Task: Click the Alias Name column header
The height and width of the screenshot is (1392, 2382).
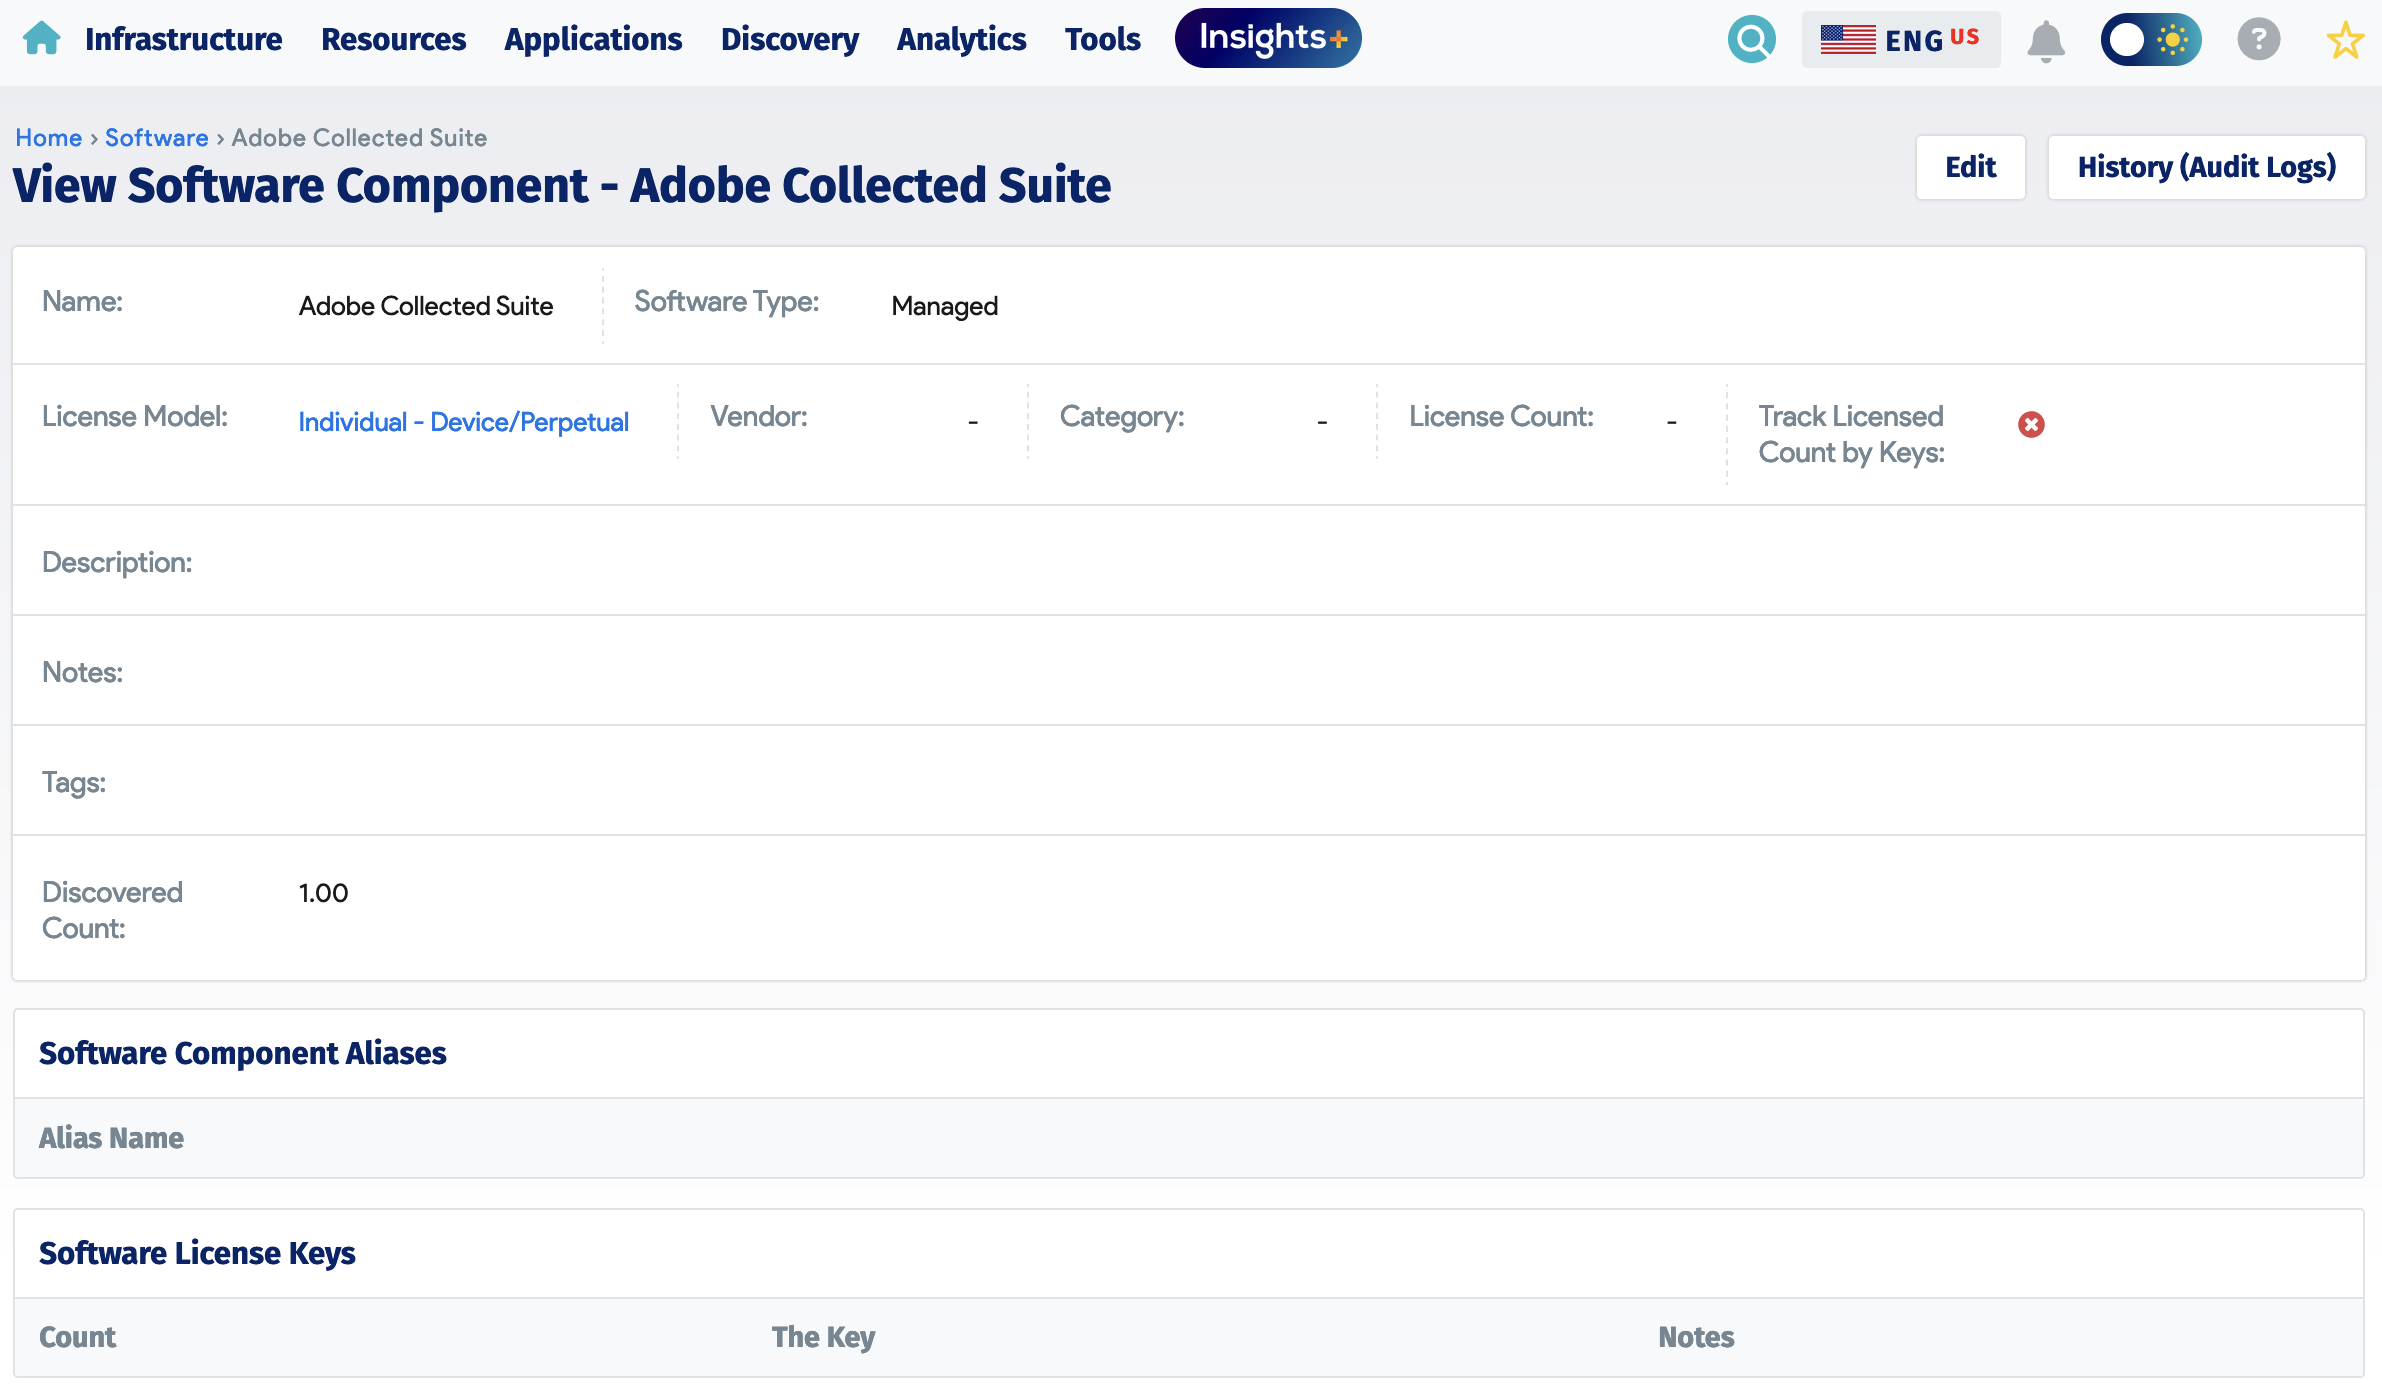Action: point(111,1137)
